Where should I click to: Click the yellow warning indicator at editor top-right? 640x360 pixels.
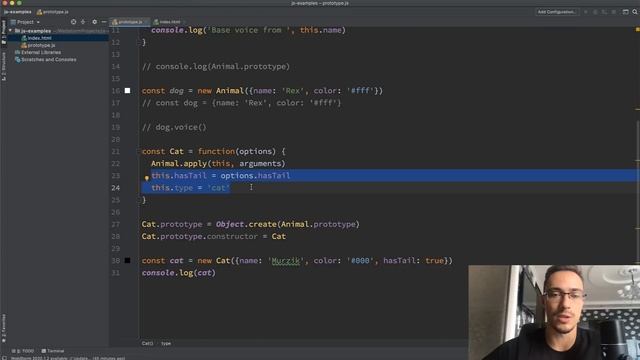637,29
